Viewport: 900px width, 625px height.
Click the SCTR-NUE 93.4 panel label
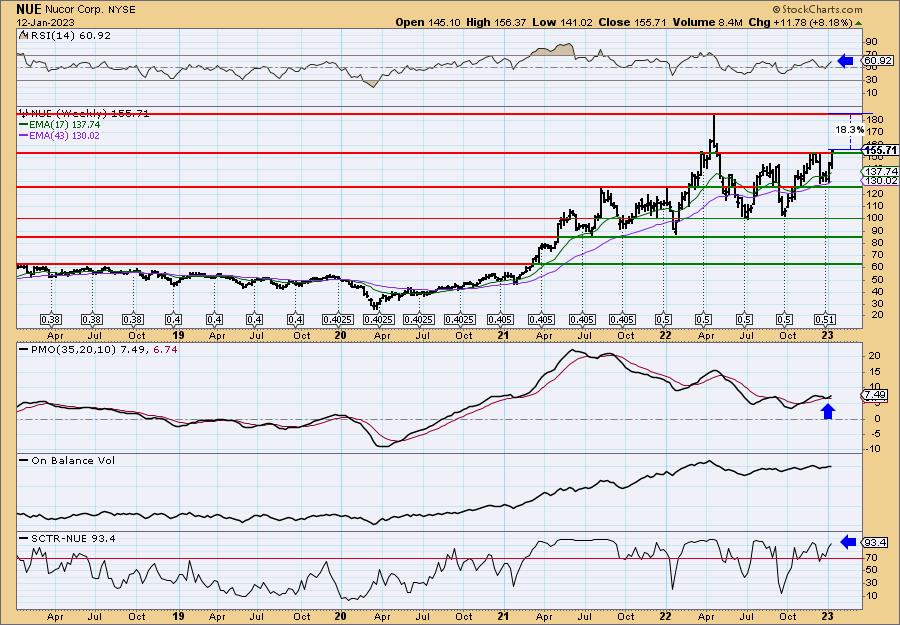pyautogui.click(x=72, y=538)
